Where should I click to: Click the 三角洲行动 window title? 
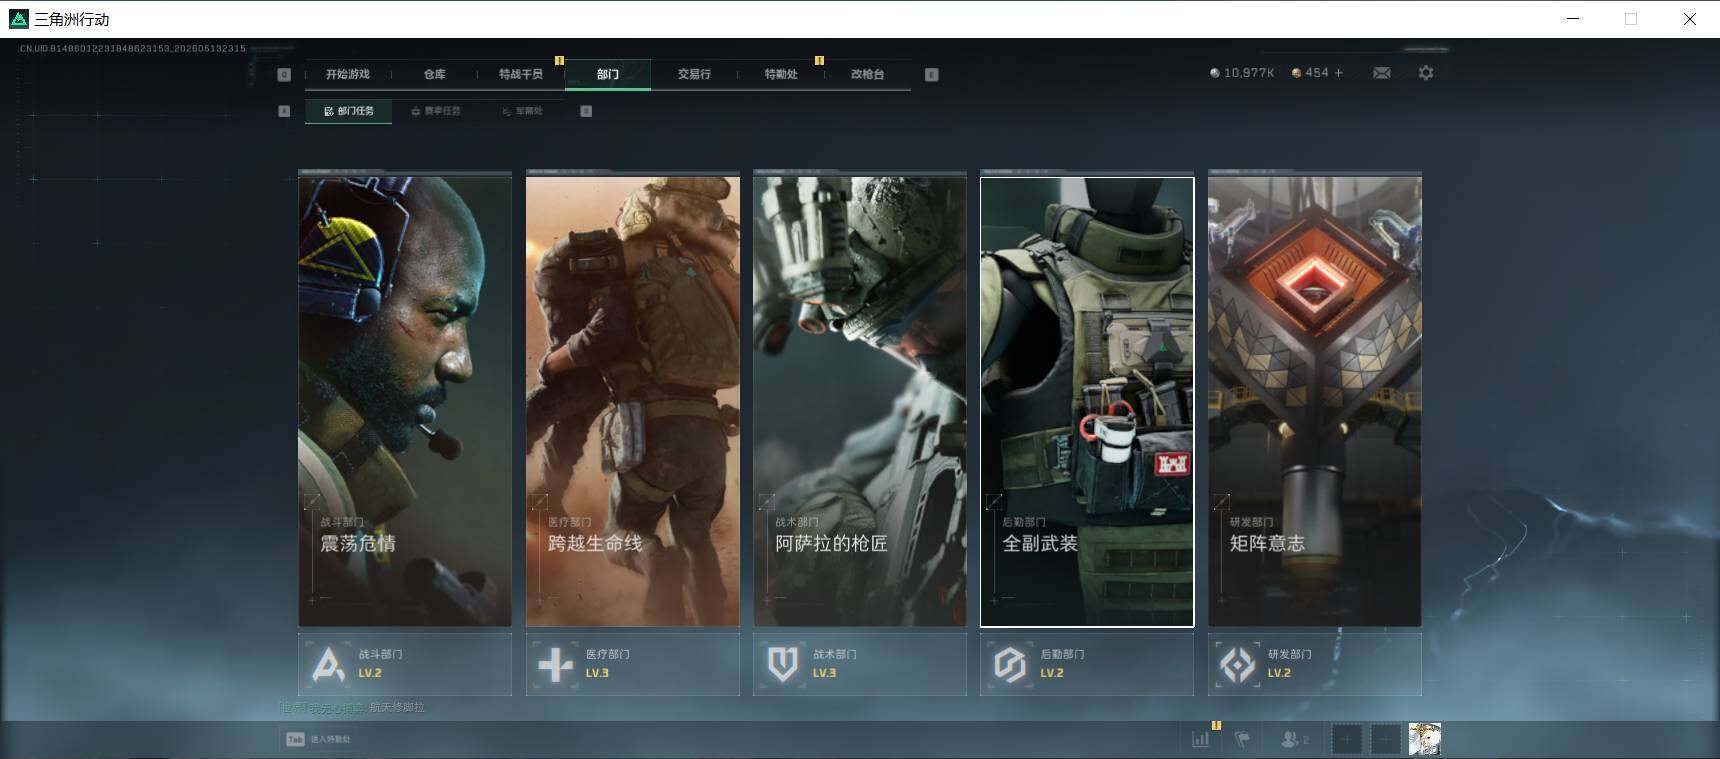point(72,19)
